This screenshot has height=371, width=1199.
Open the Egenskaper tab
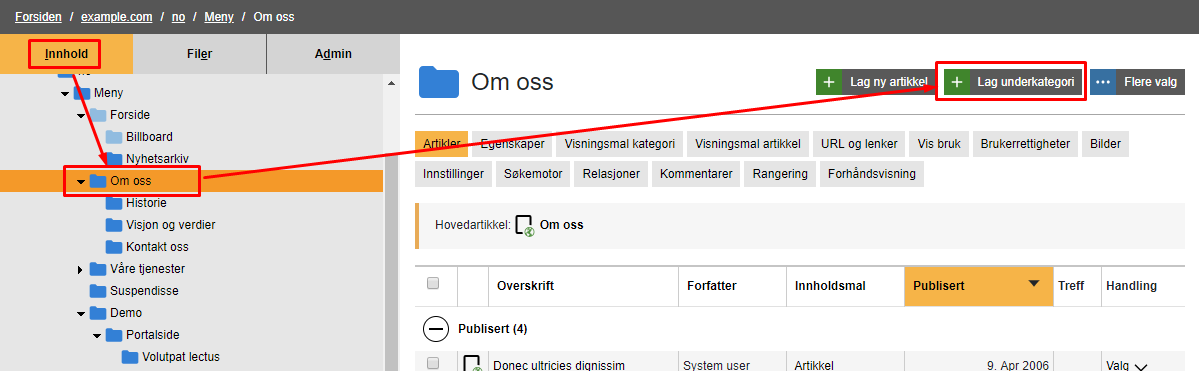click(x=513, y=143)
